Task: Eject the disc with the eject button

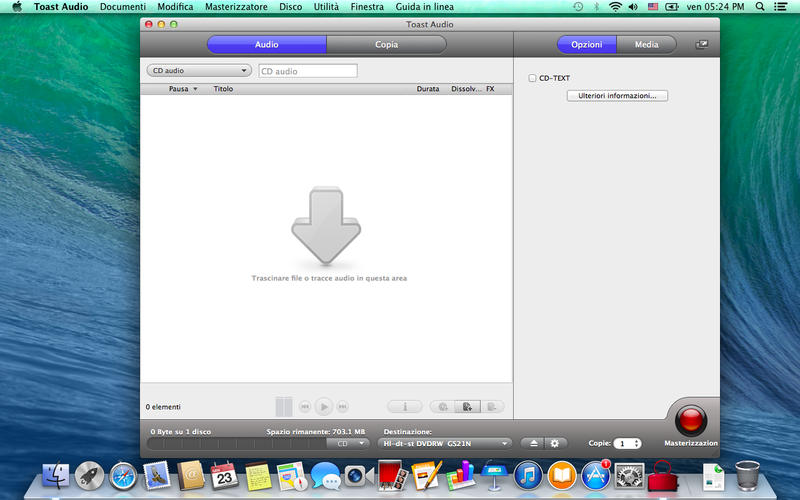Action: [533, 443]
